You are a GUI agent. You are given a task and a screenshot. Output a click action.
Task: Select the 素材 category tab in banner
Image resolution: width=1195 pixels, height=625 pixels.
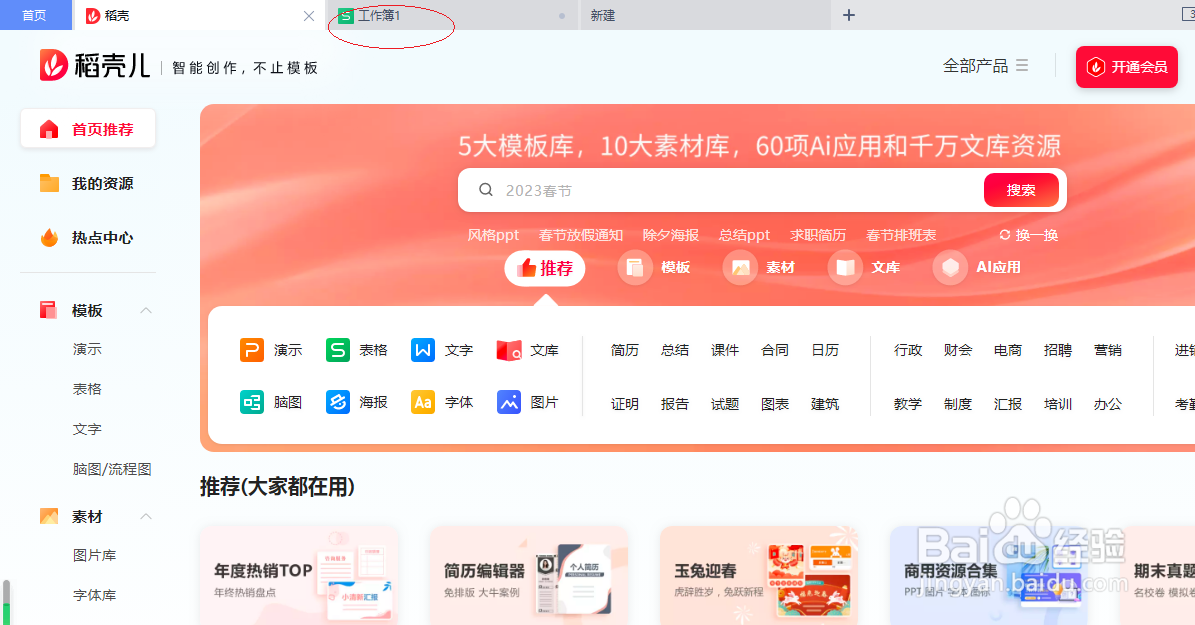coord(760,268)
